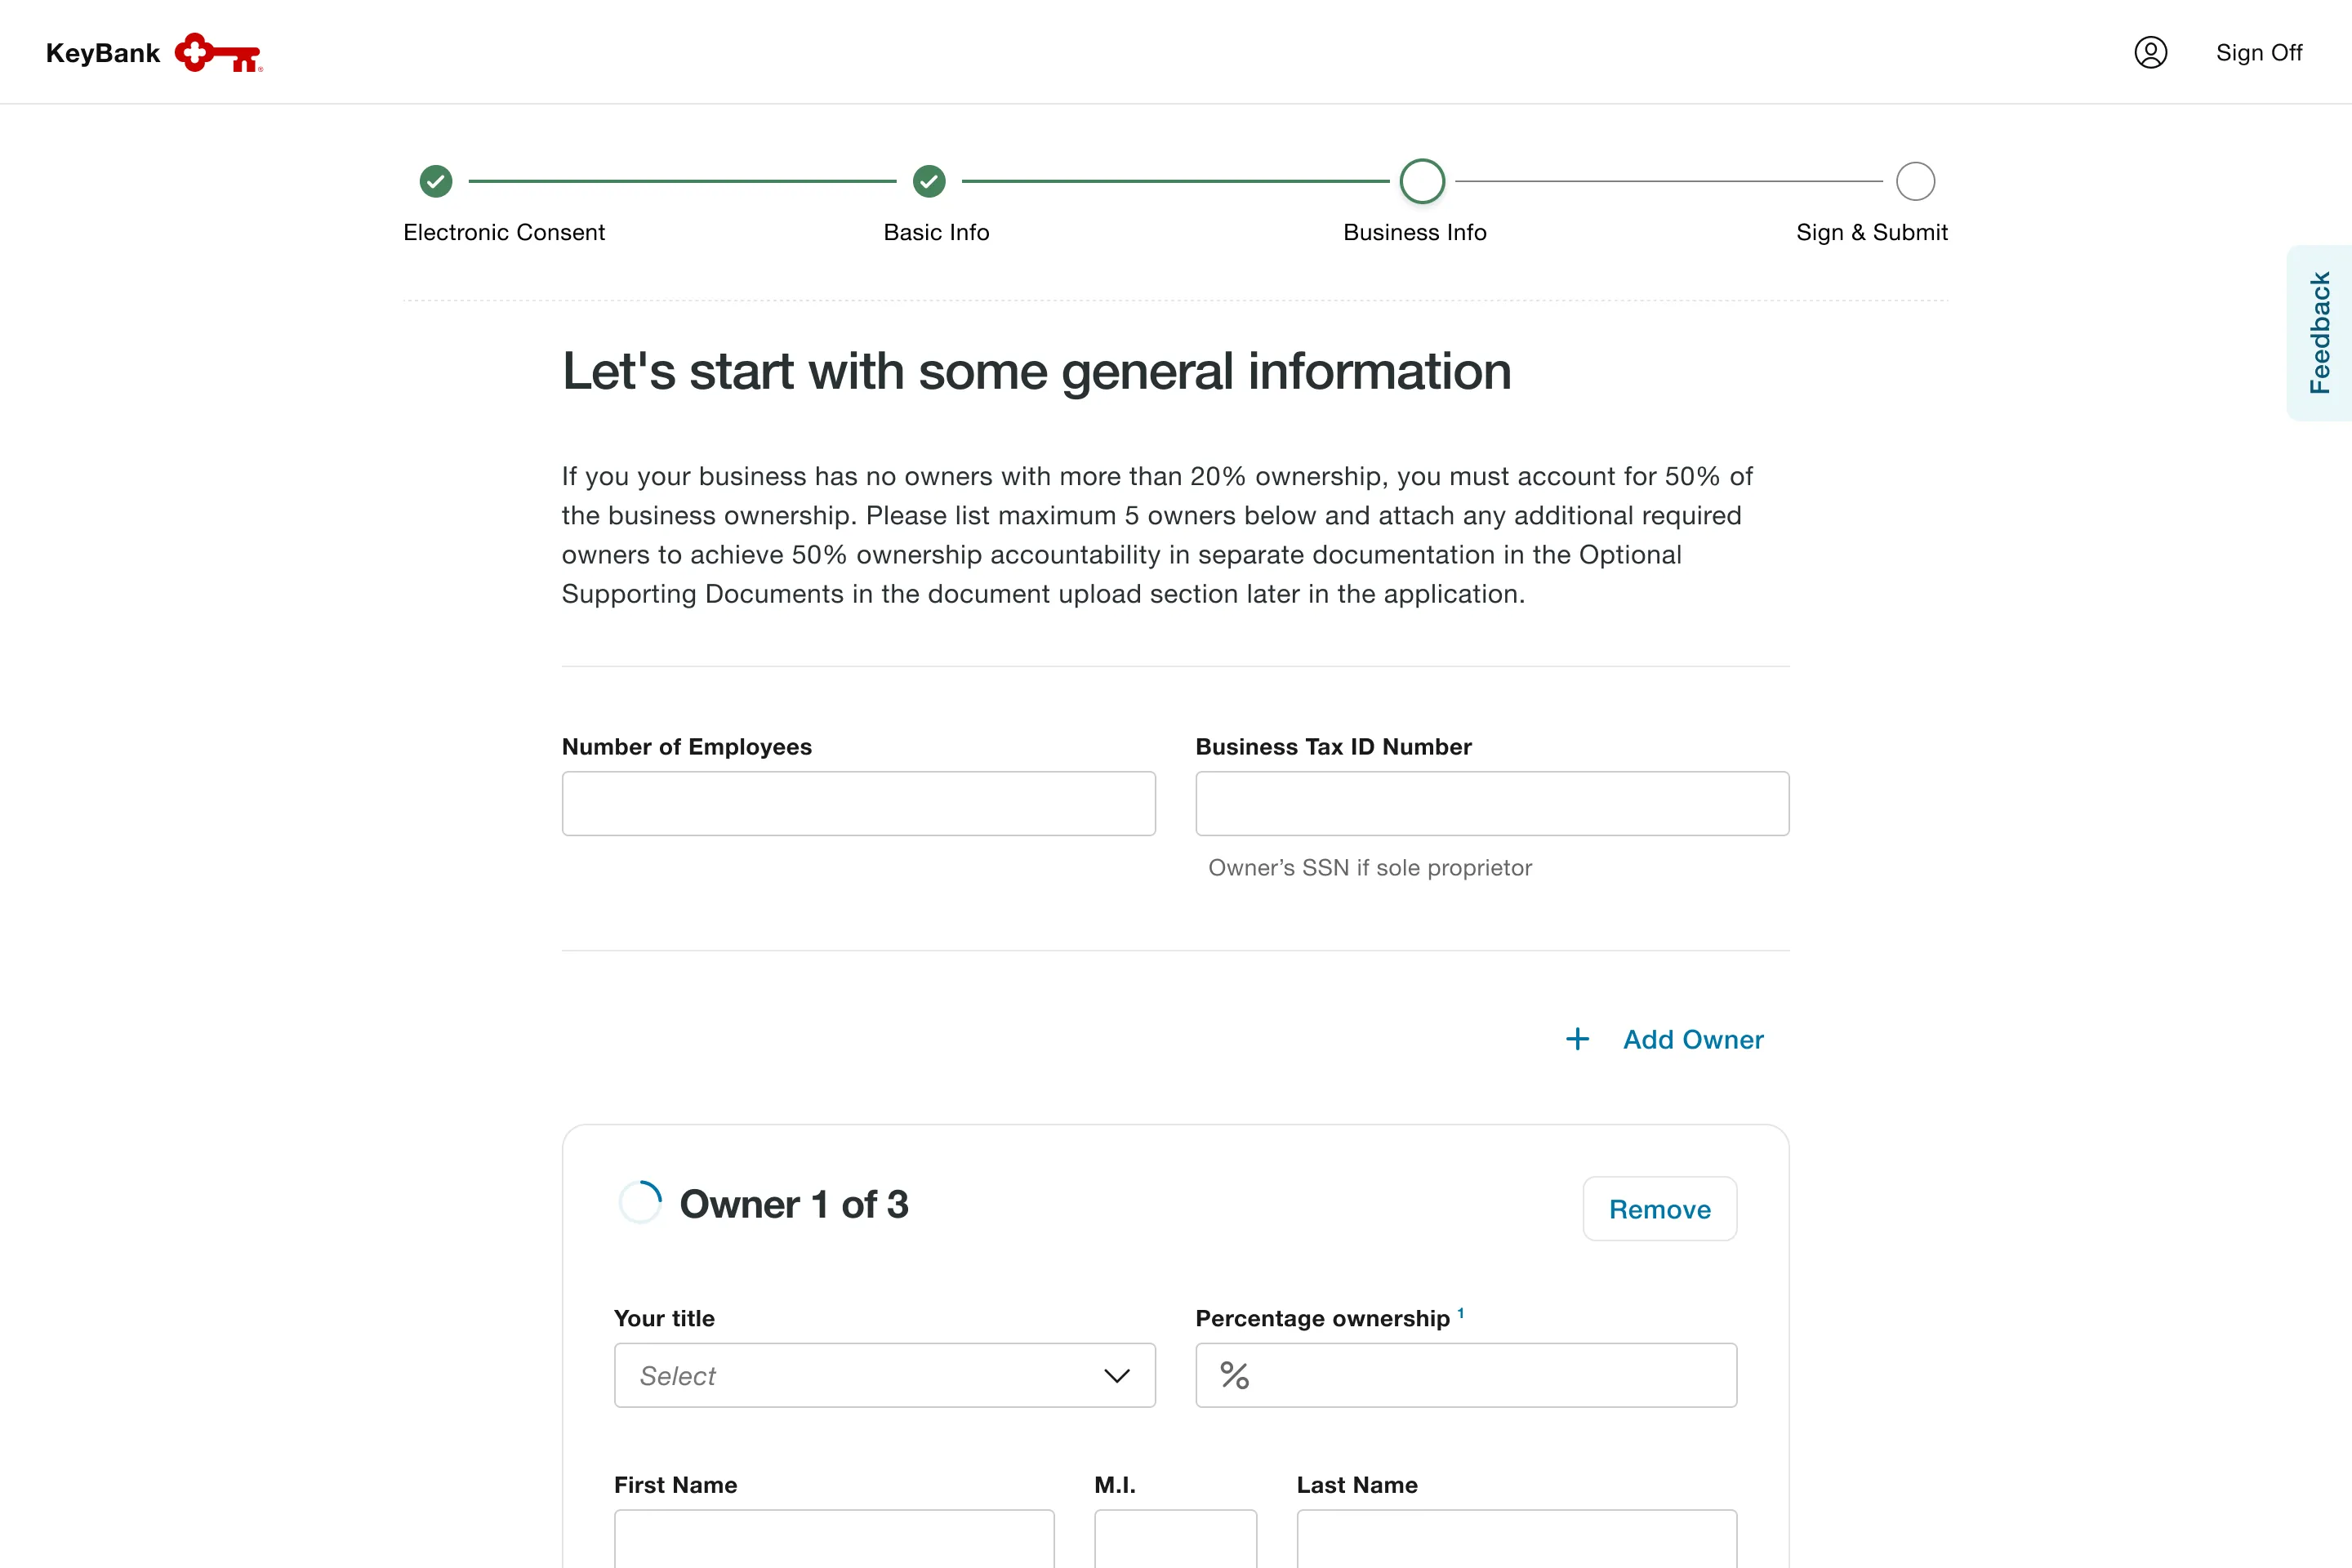Screen dimensions: 2352x1568
Task: Click Sign Off to log out
Action: pos(2259,52)
